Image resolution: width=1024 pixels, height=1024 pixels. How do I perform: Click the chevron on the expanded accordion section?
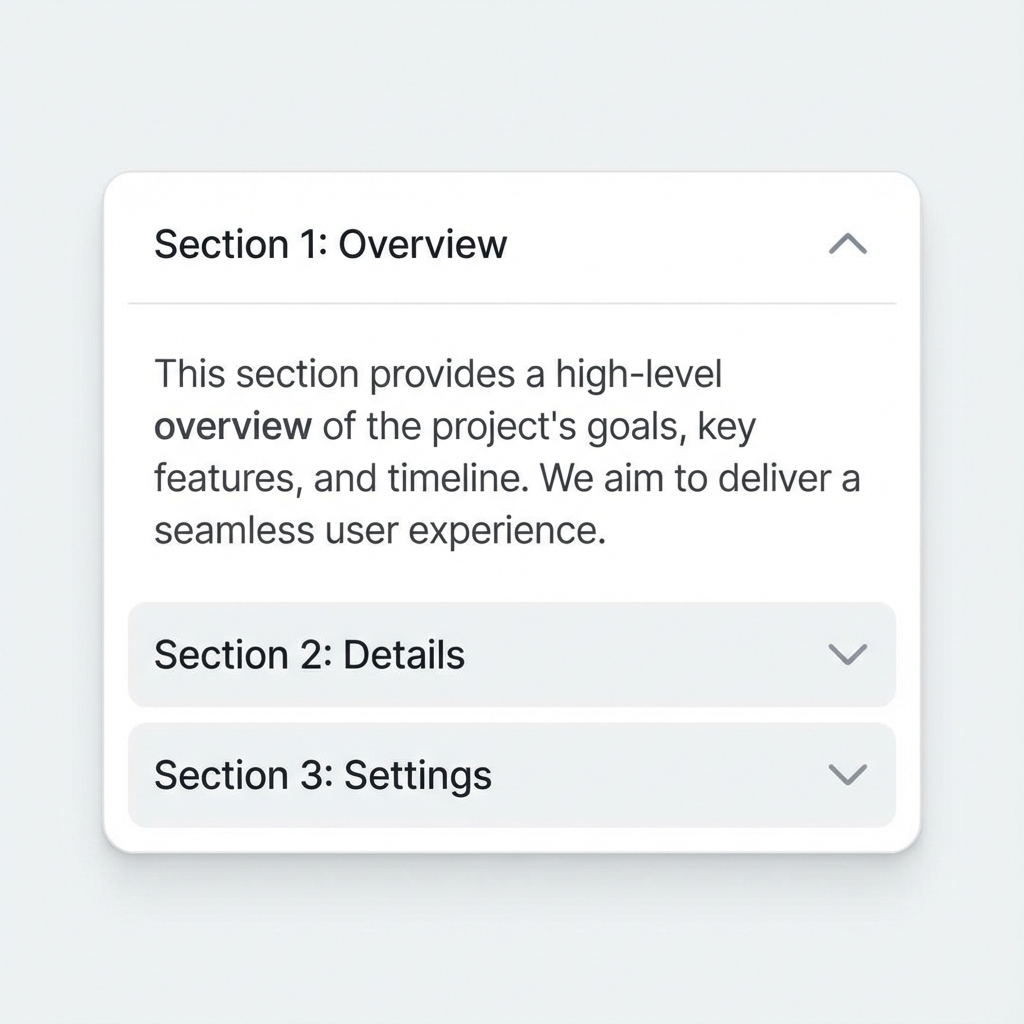847,245
